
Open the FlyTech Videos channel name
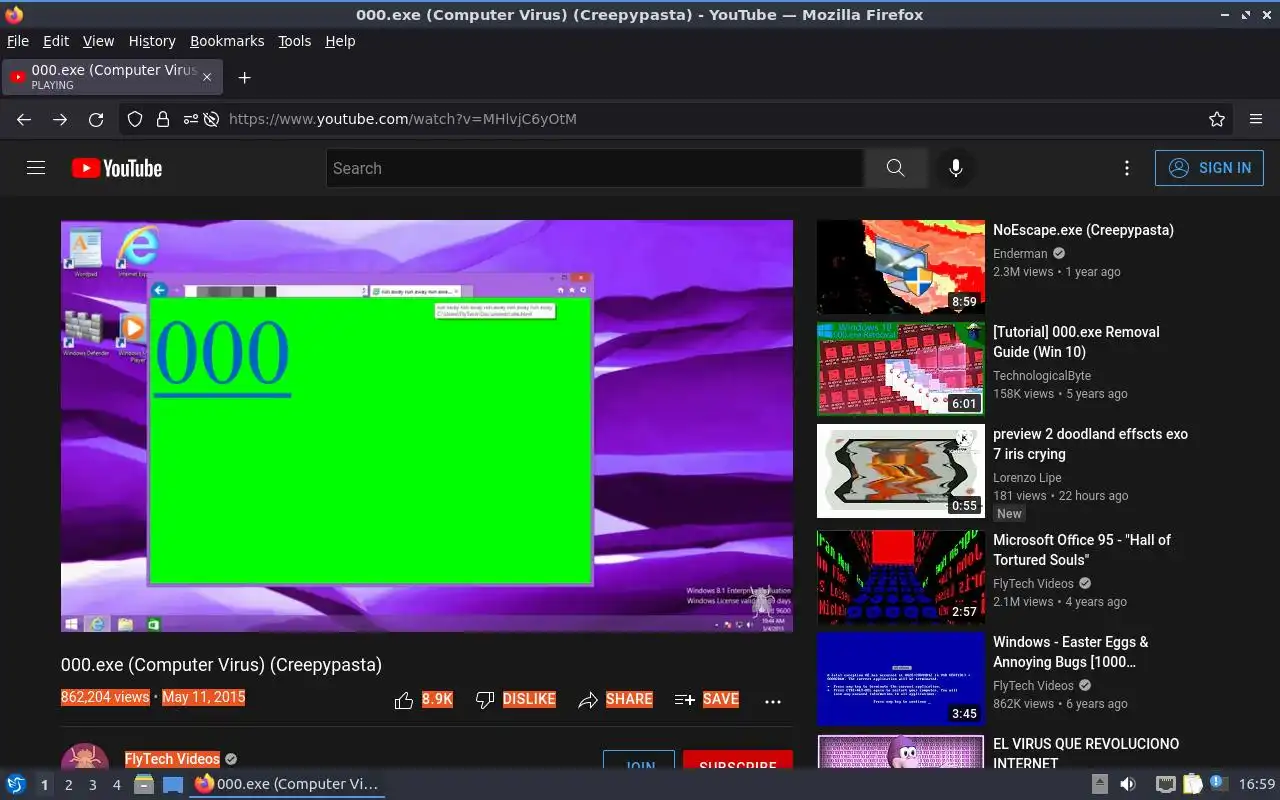(x=172, y=759)
